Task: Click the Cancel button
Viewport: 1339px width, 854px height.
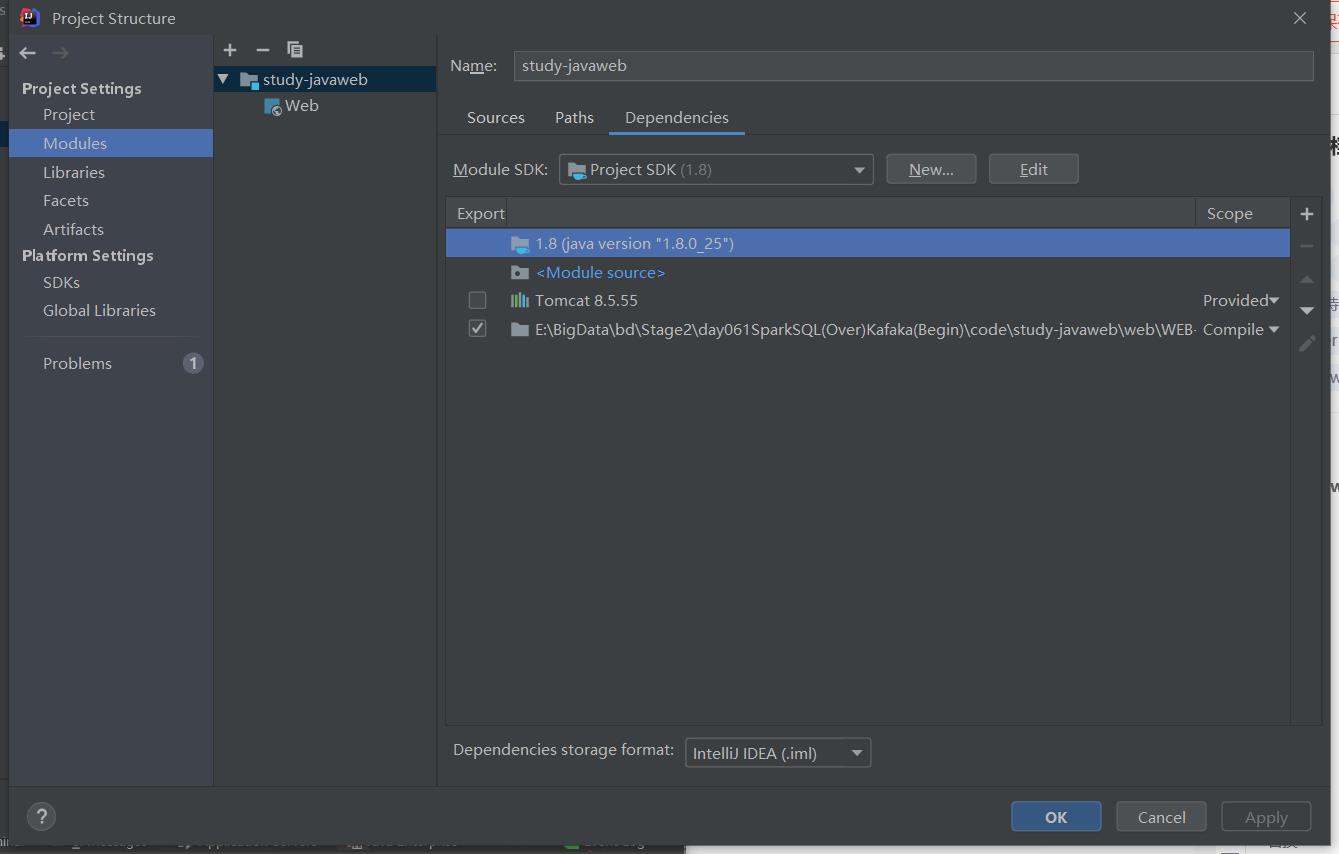Action: click(1161, 817)
